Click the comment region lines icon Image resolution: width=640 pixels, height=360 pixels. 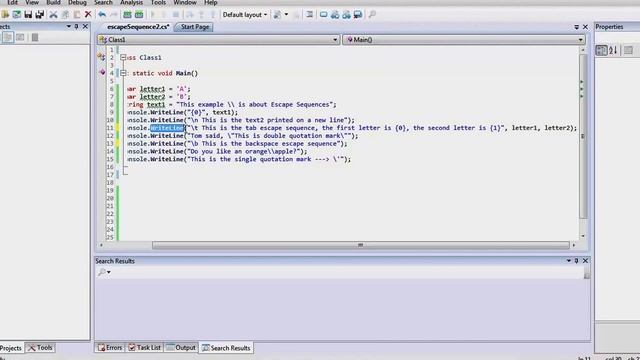310,15
